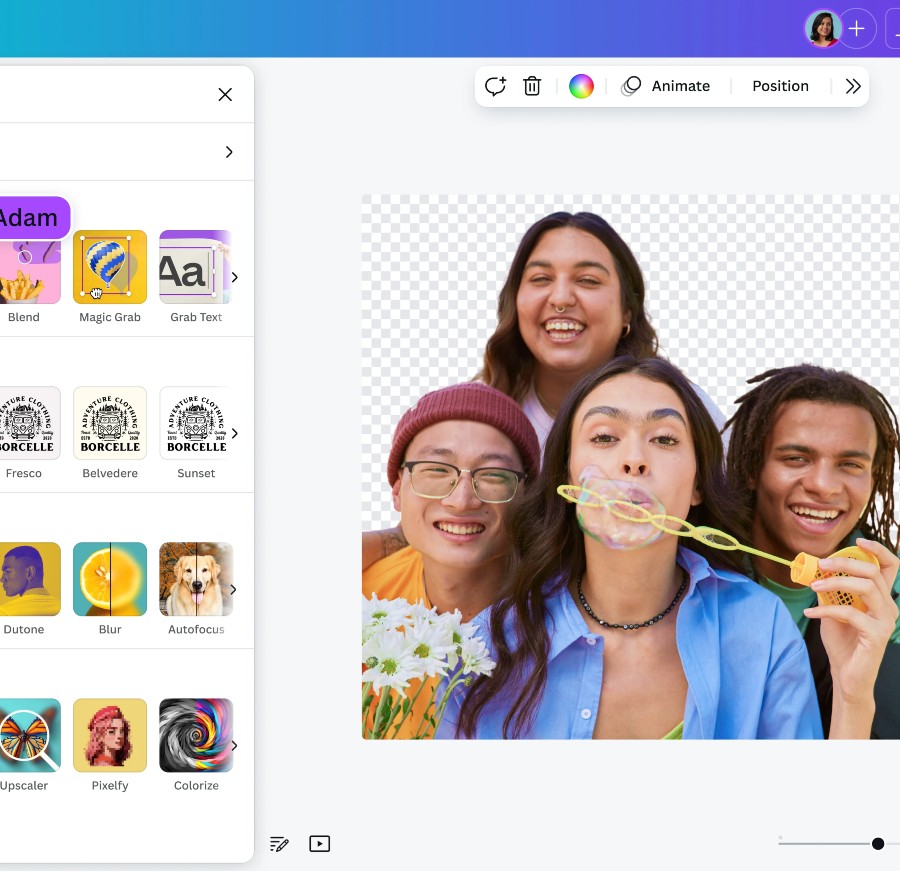Delete the element using the trash icon
Screen dimensions: 900x871
point(532,86)
